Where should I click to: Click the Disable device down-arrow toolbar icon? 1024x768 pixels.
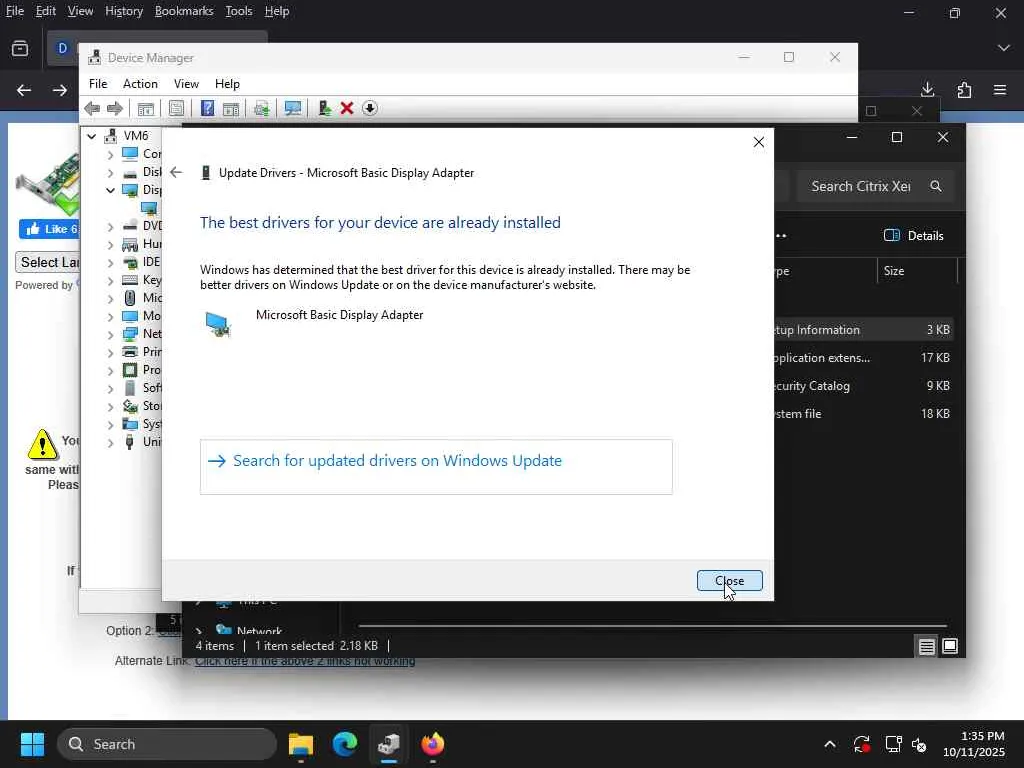(370, 108)
